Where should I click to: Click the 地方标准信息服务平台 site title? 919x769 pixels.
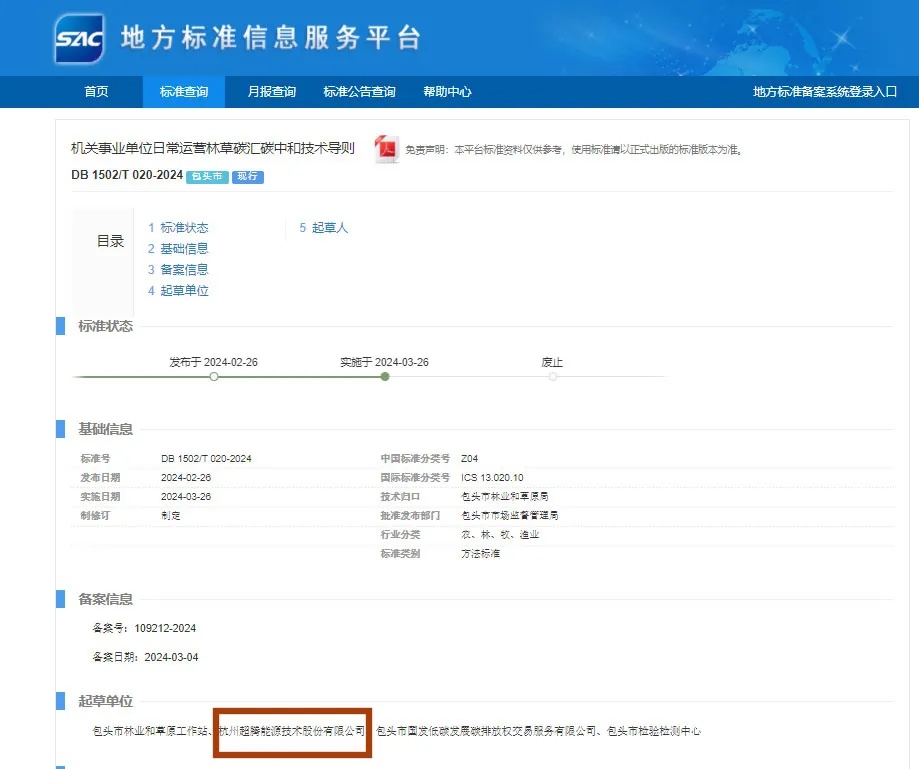pos(271,38)
